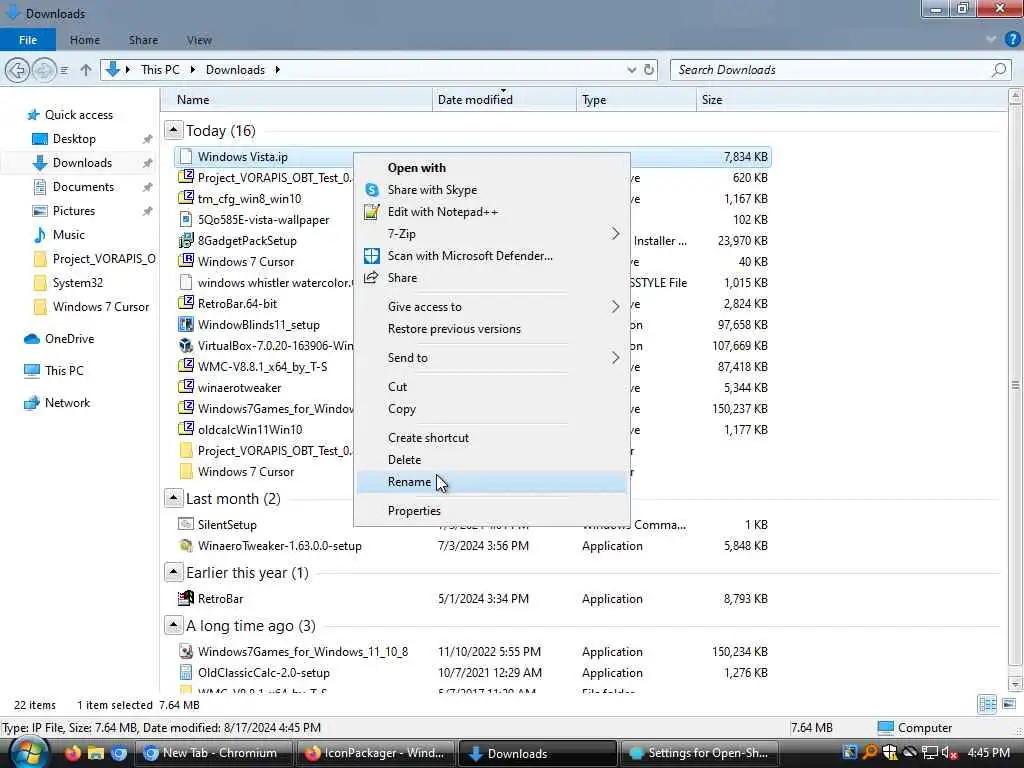Image resolution: width=1024 pixels, height=768 pixels.
Task: Open Music folder in navigation pane
Action: pyautogui.click(x=68, y=234)
